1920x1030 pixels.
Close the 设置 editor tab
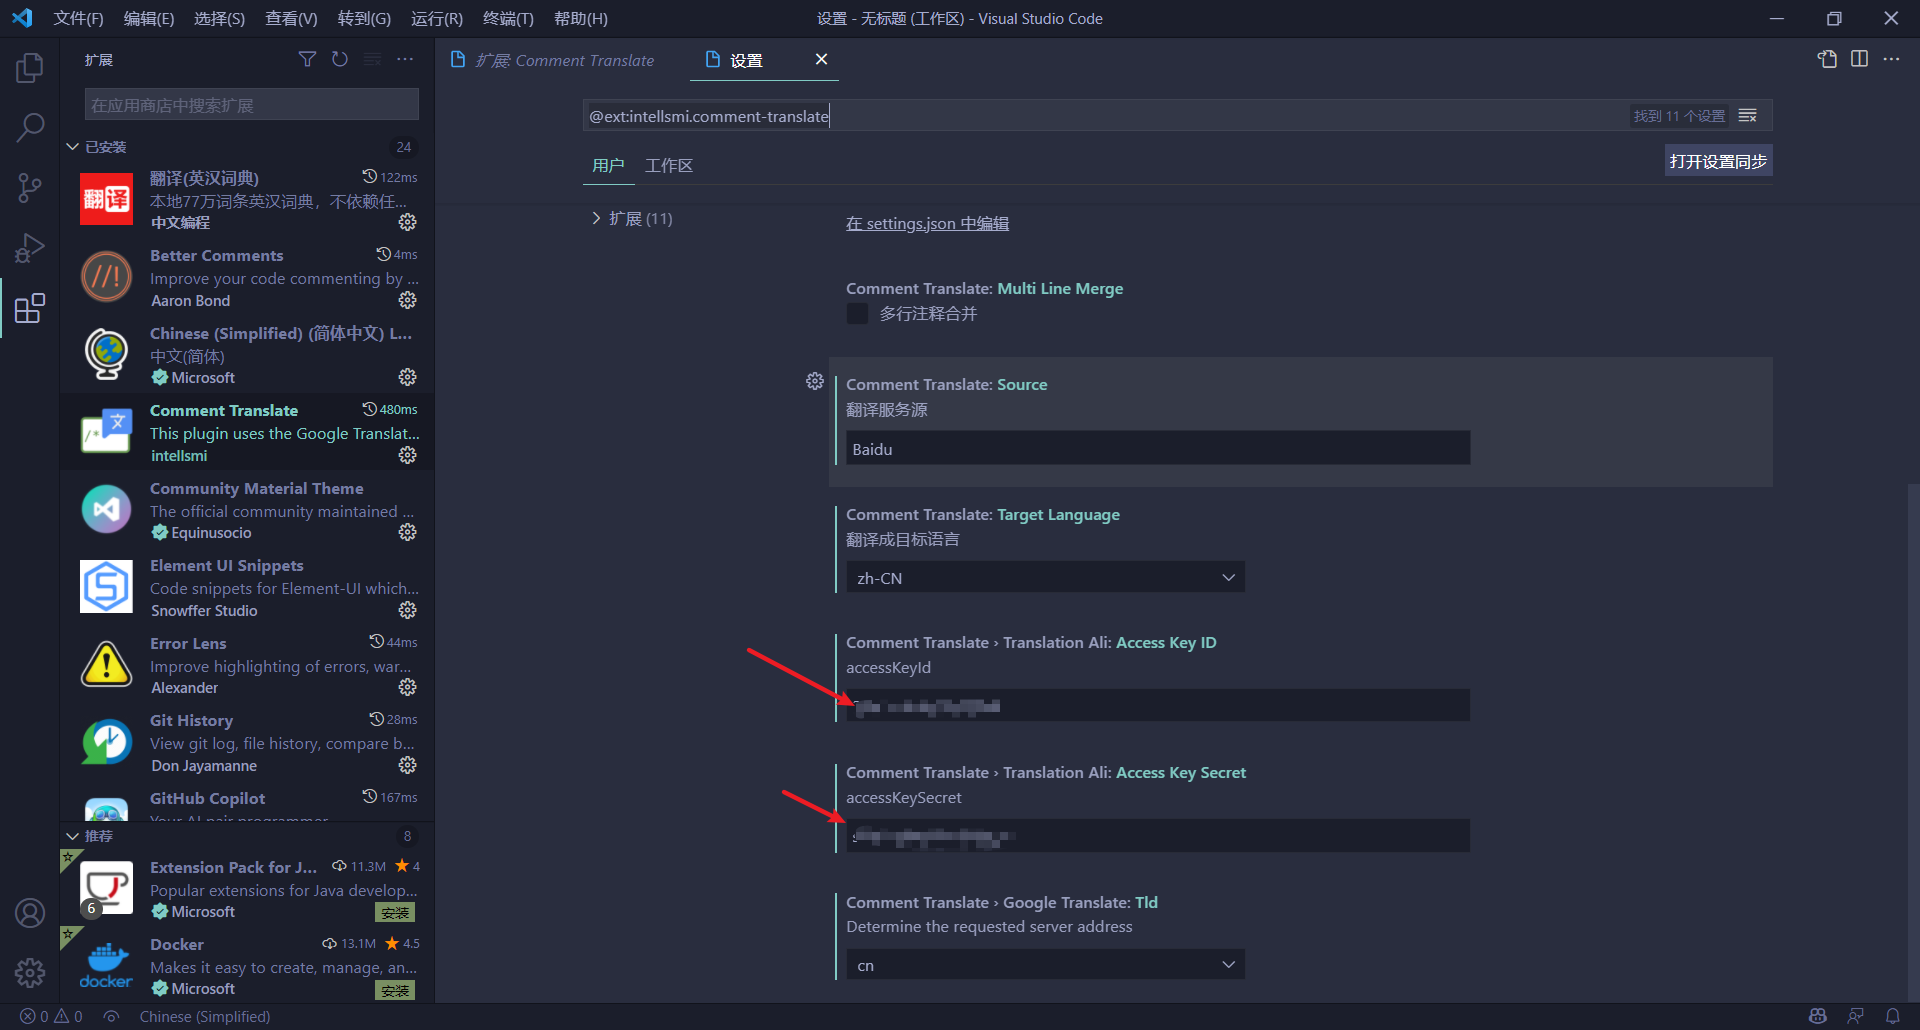pos(821,60)
